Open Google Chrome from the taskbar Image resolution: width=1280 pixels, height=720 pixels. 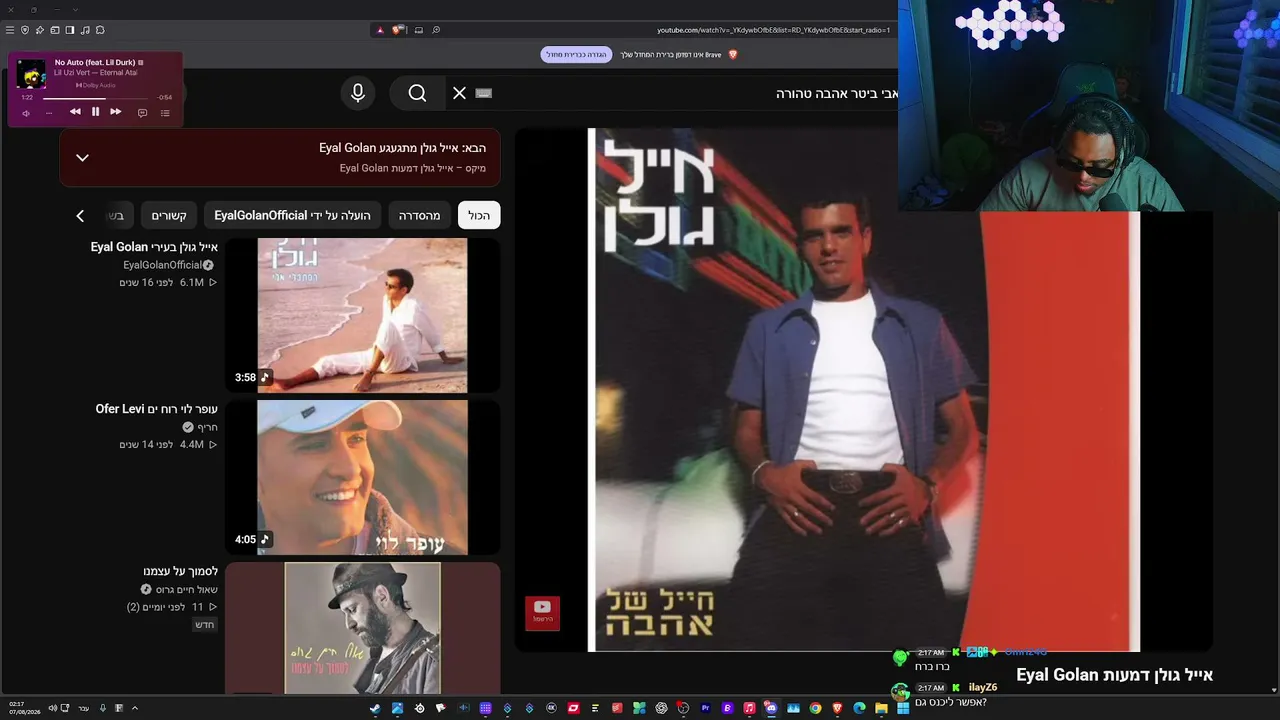pos(815,708)
